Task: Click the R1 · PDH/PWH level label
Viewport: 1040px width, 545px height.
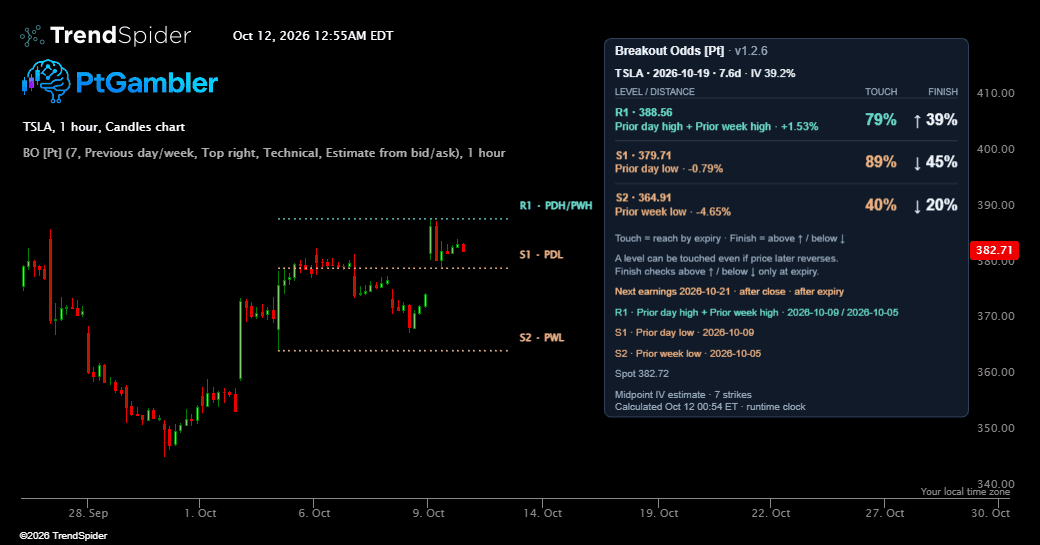Action: coord(556,206)
